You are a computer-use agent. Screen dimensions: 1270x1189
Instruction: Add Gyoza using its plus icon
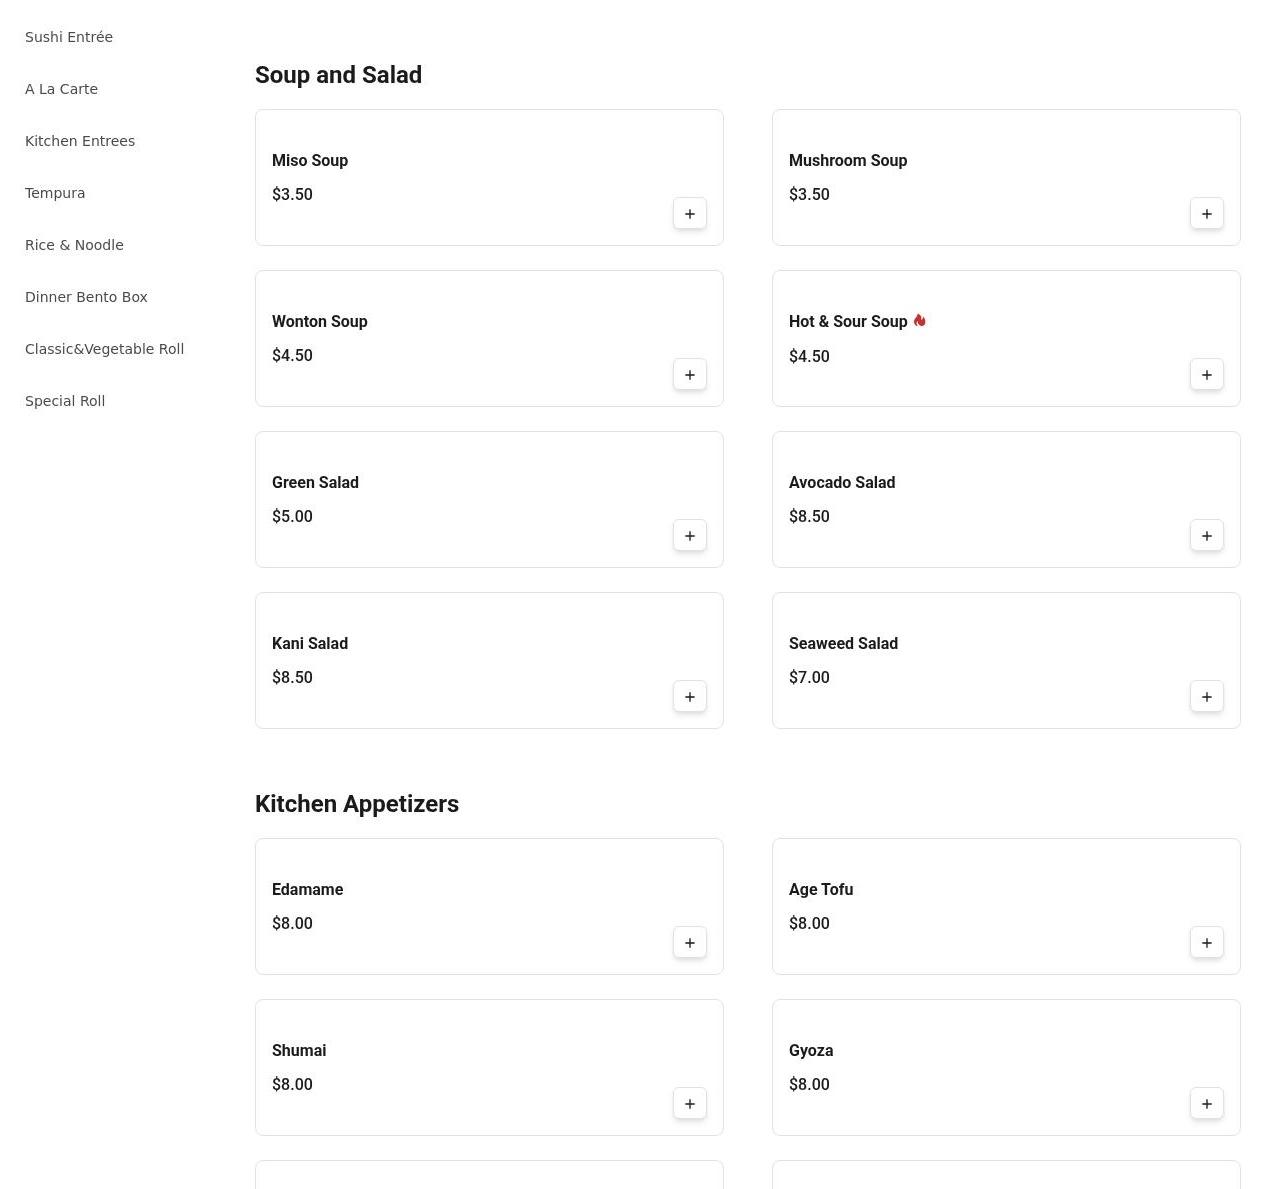coord(1206,1104)
